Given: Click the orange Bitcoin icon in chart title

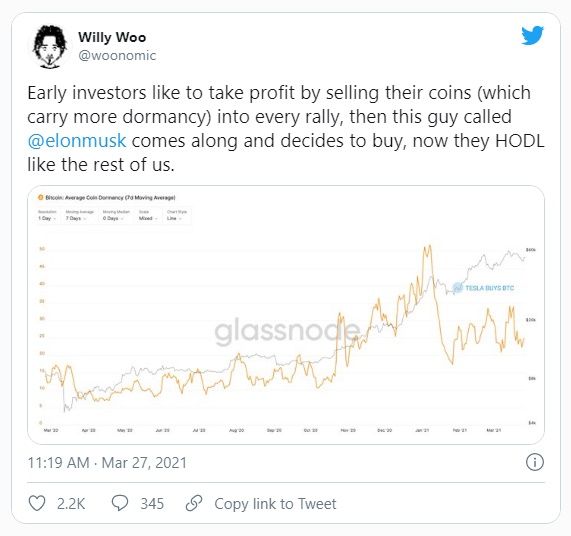Looking at the screenshot, I should pos(41,198).
